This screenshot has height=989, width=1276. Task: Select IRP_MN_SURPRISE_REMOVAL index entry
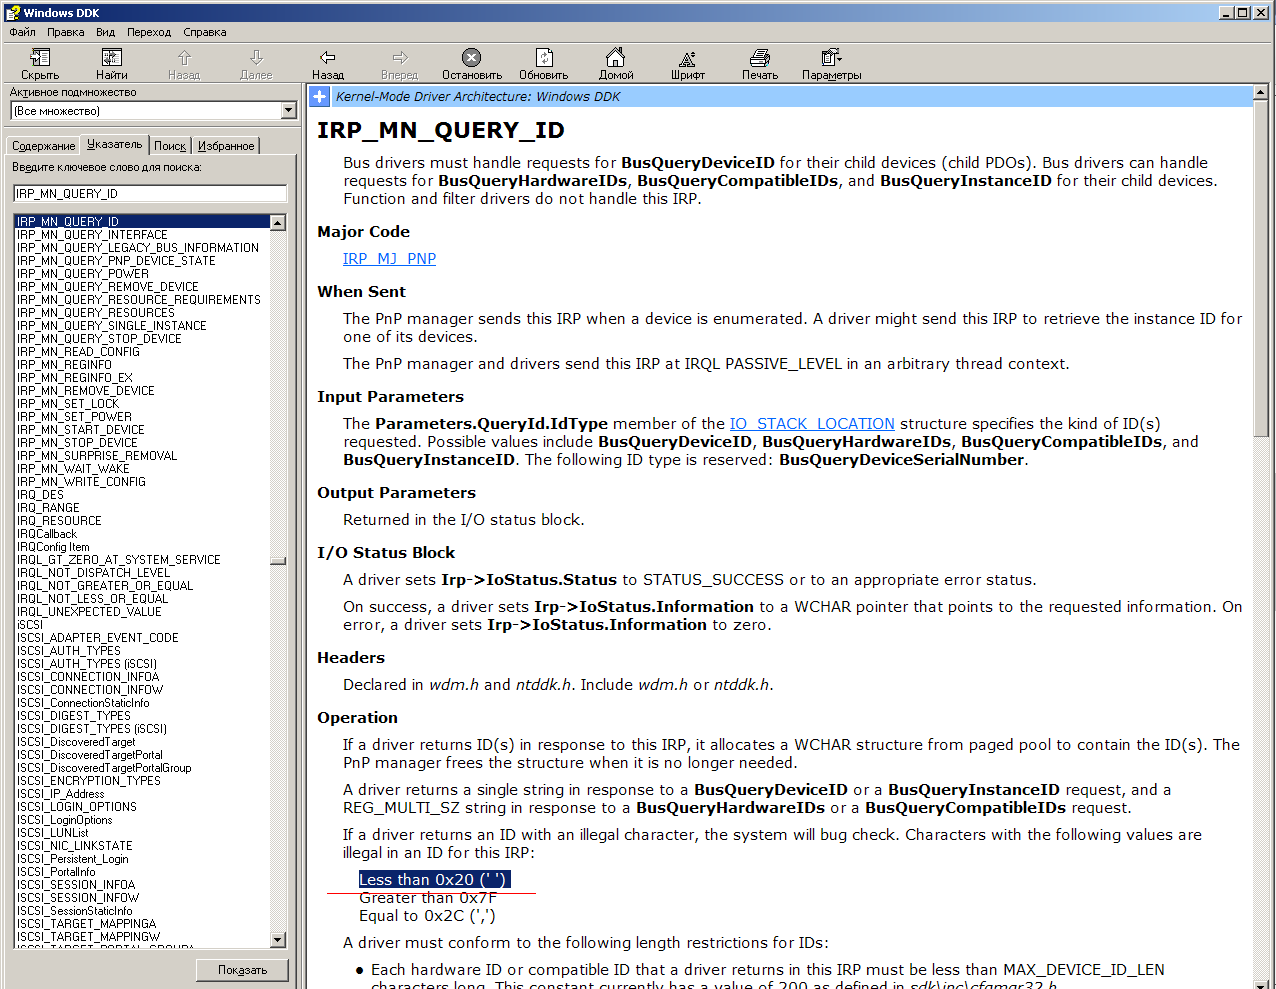(97, 456)
